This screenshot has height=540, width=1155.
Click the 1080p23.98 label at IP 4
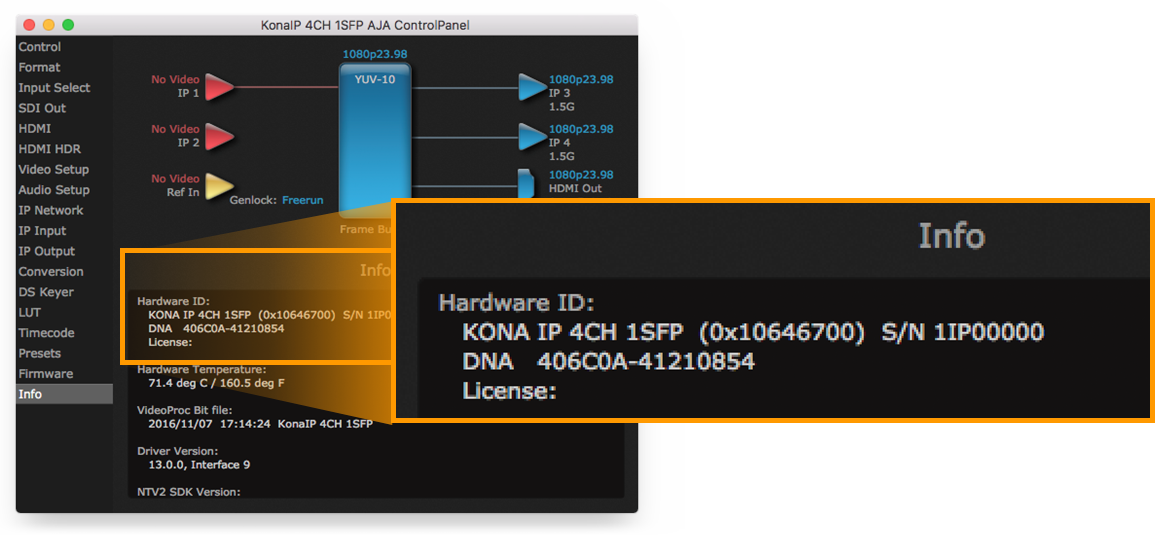pyautogui.click(x=581, y=129)
